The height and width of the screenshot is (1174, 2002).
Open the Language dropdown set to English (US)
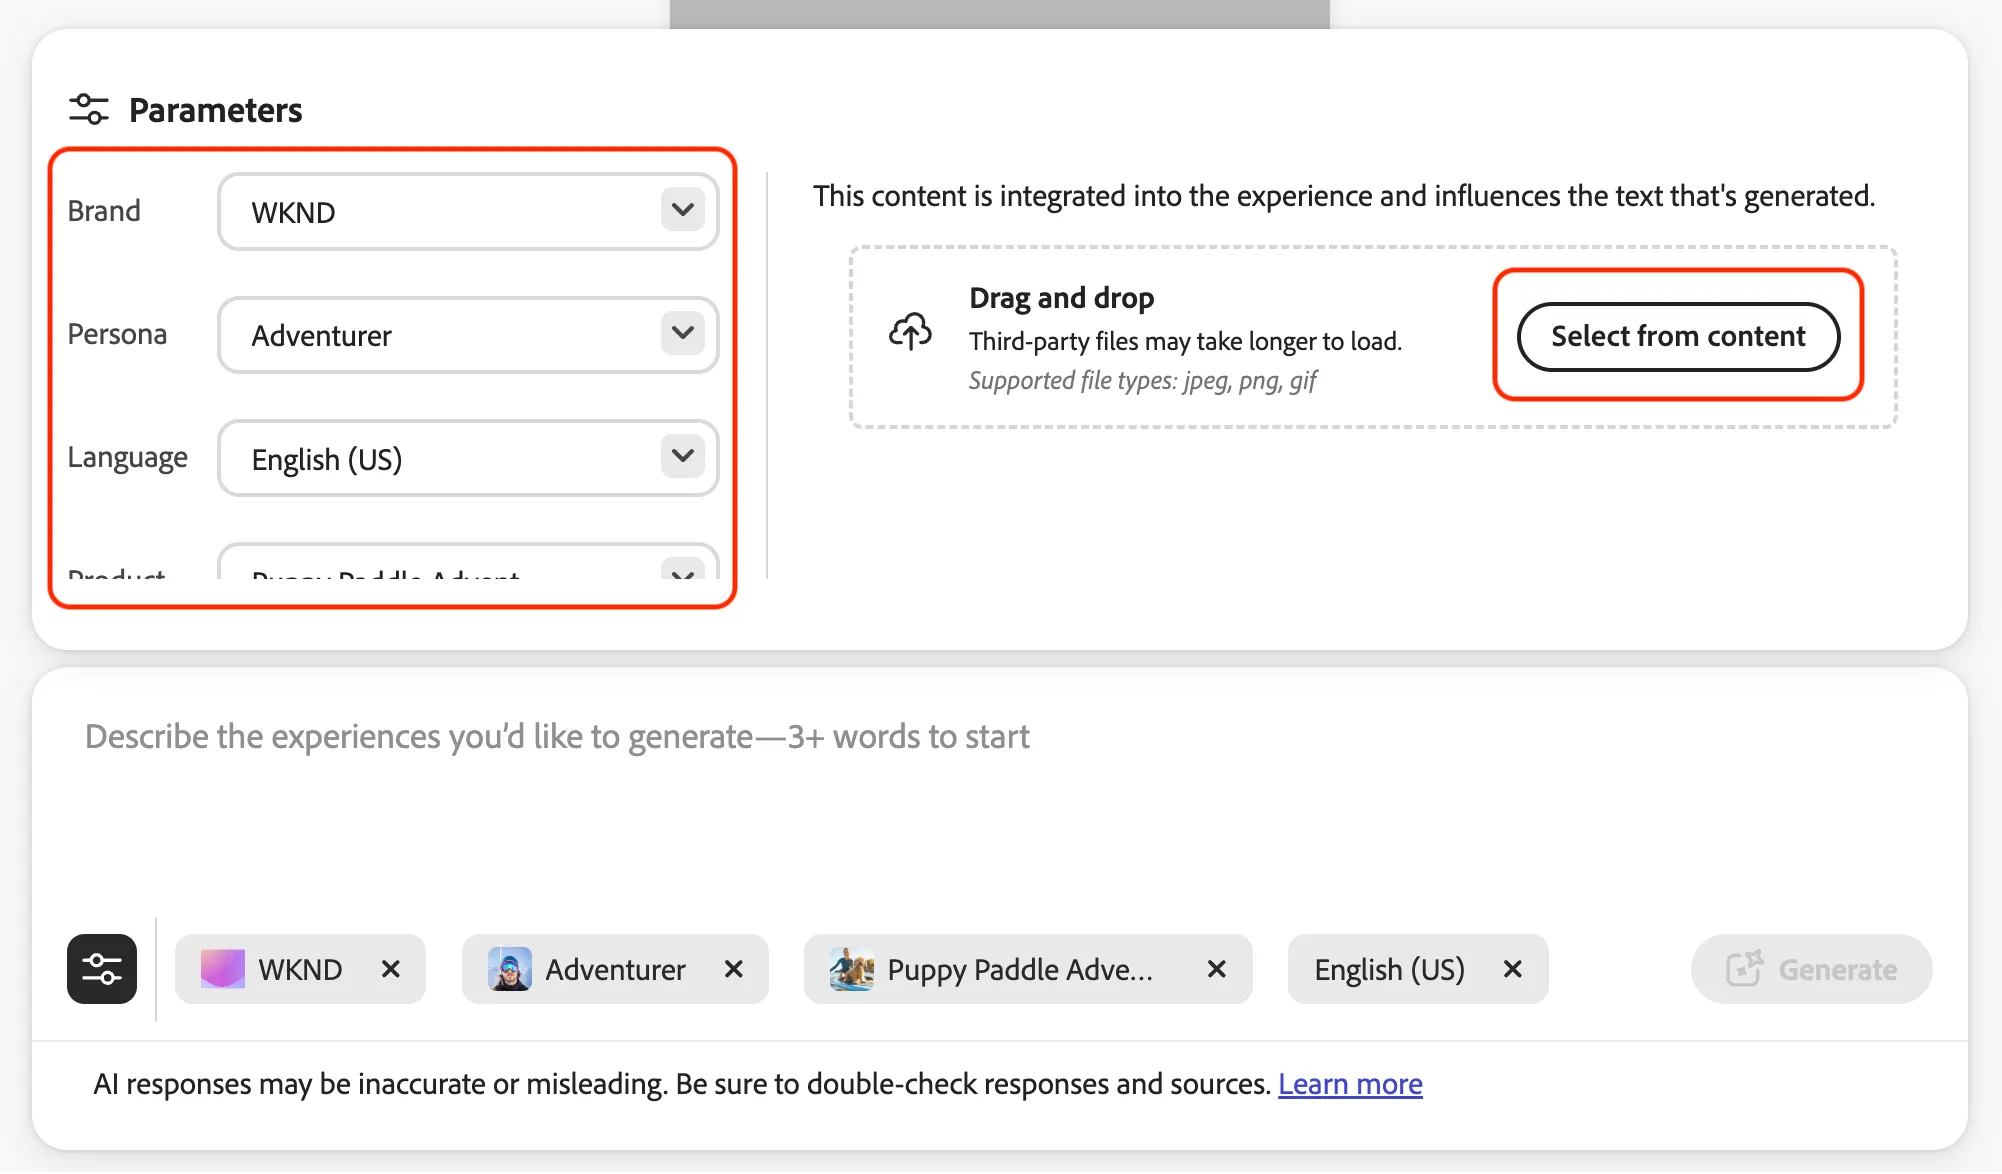tap(468, 458)
